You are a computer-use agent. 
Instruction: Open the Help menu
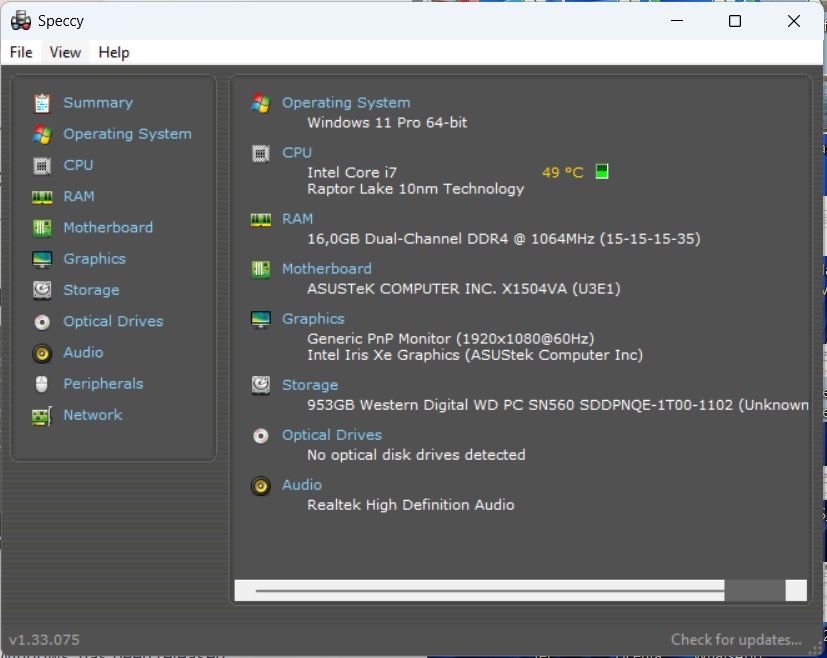(114, 52)
